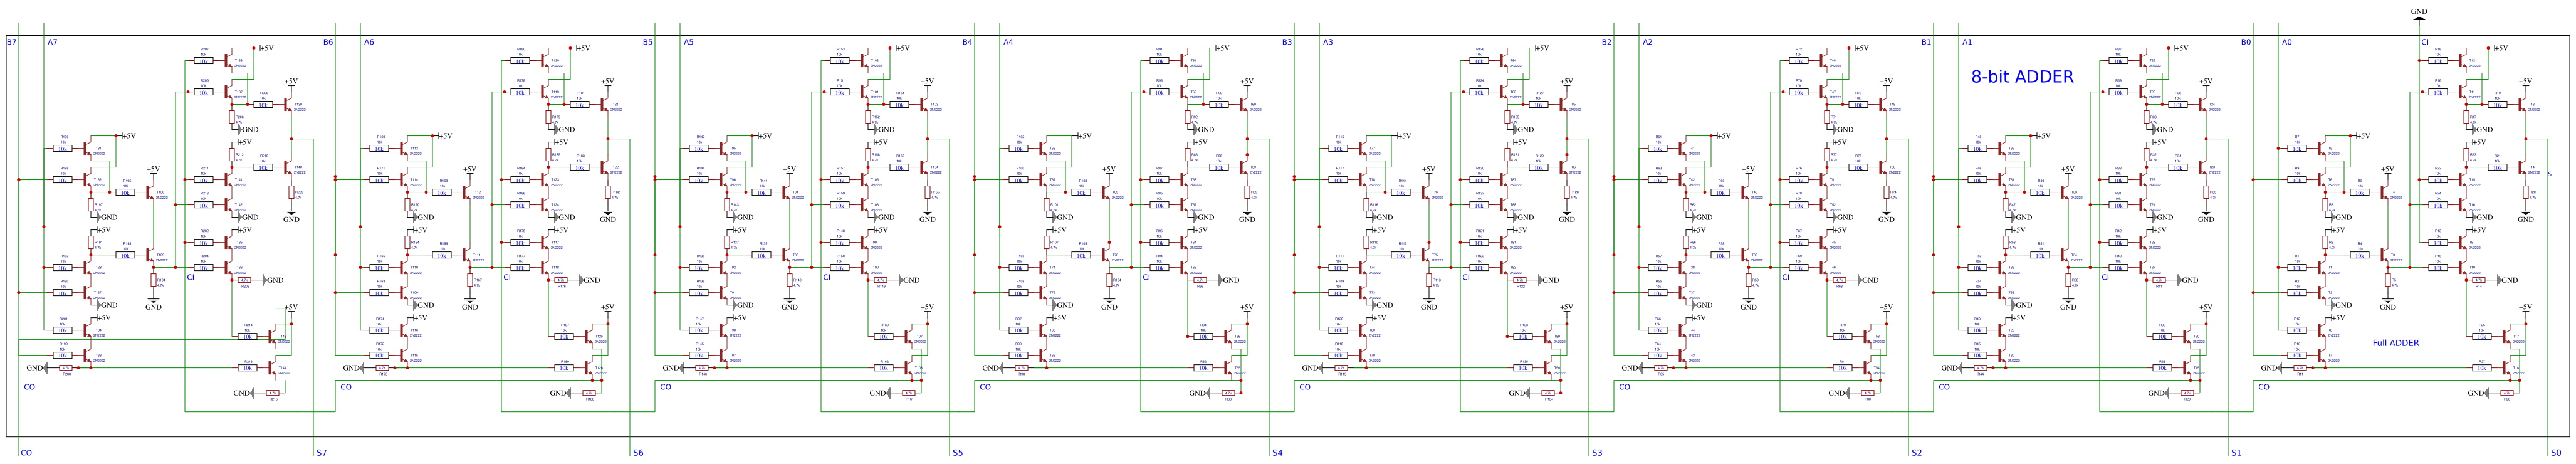
Task: Select the A1 input label
Action: click(1967, 42)
